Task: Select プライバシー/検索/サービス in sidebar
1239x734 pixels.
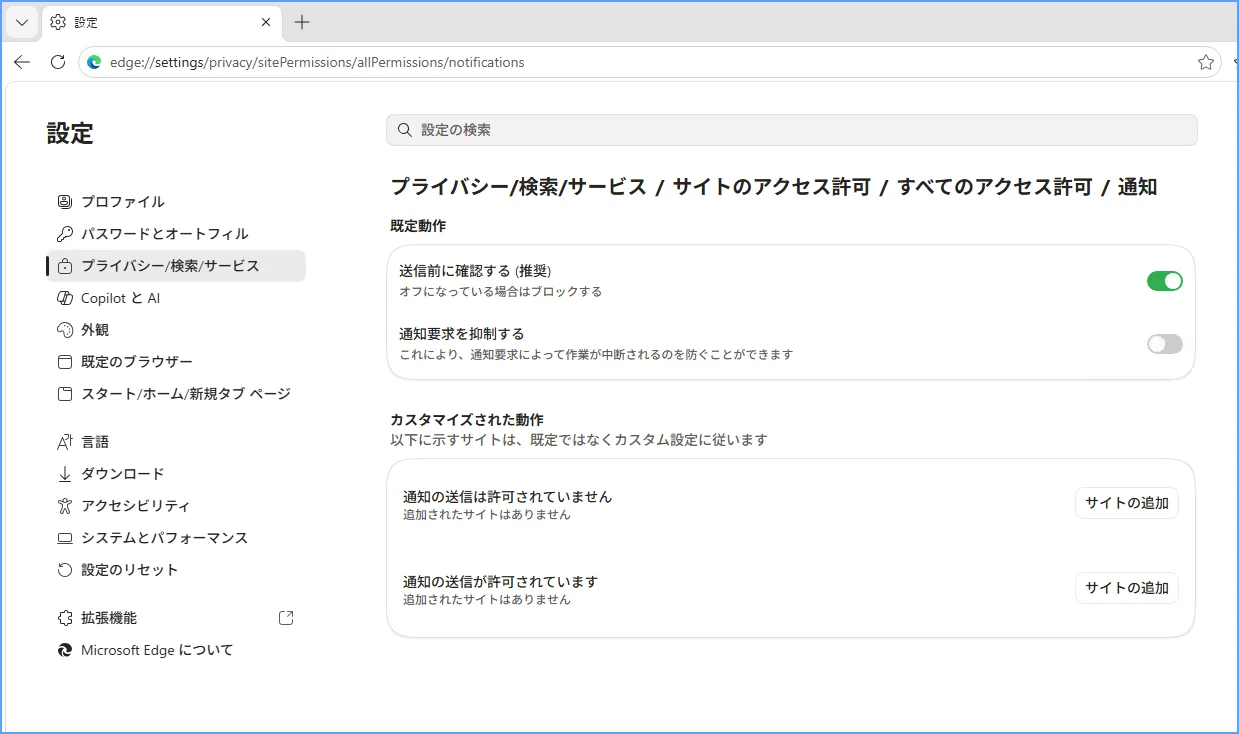Action: [x=176, y=266]
